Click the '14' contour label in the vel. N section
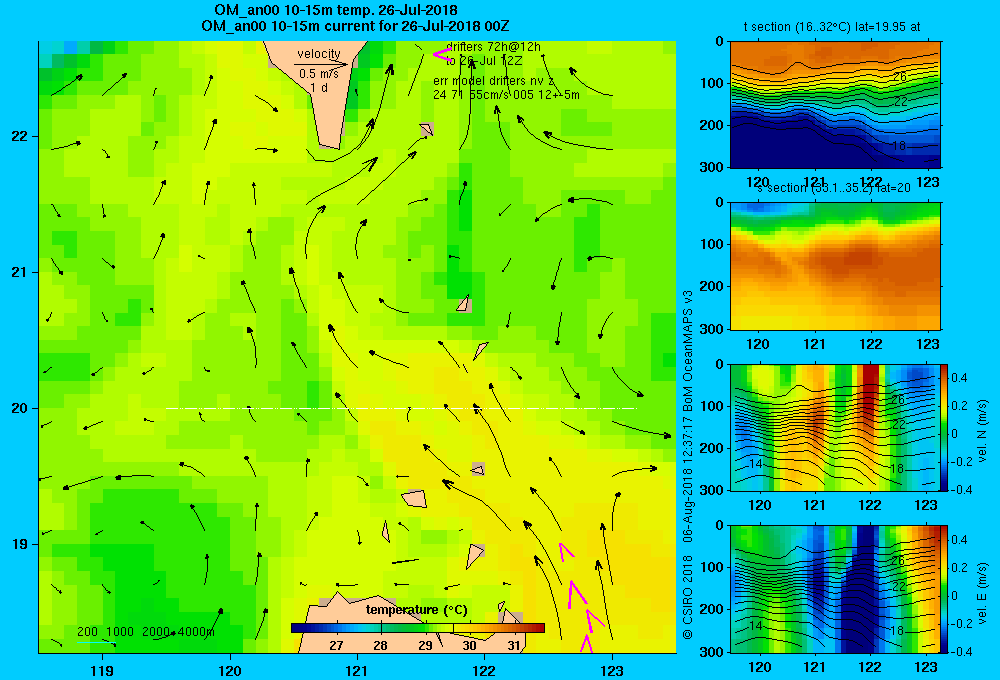 pyautogui.click(x=756, y=464)
